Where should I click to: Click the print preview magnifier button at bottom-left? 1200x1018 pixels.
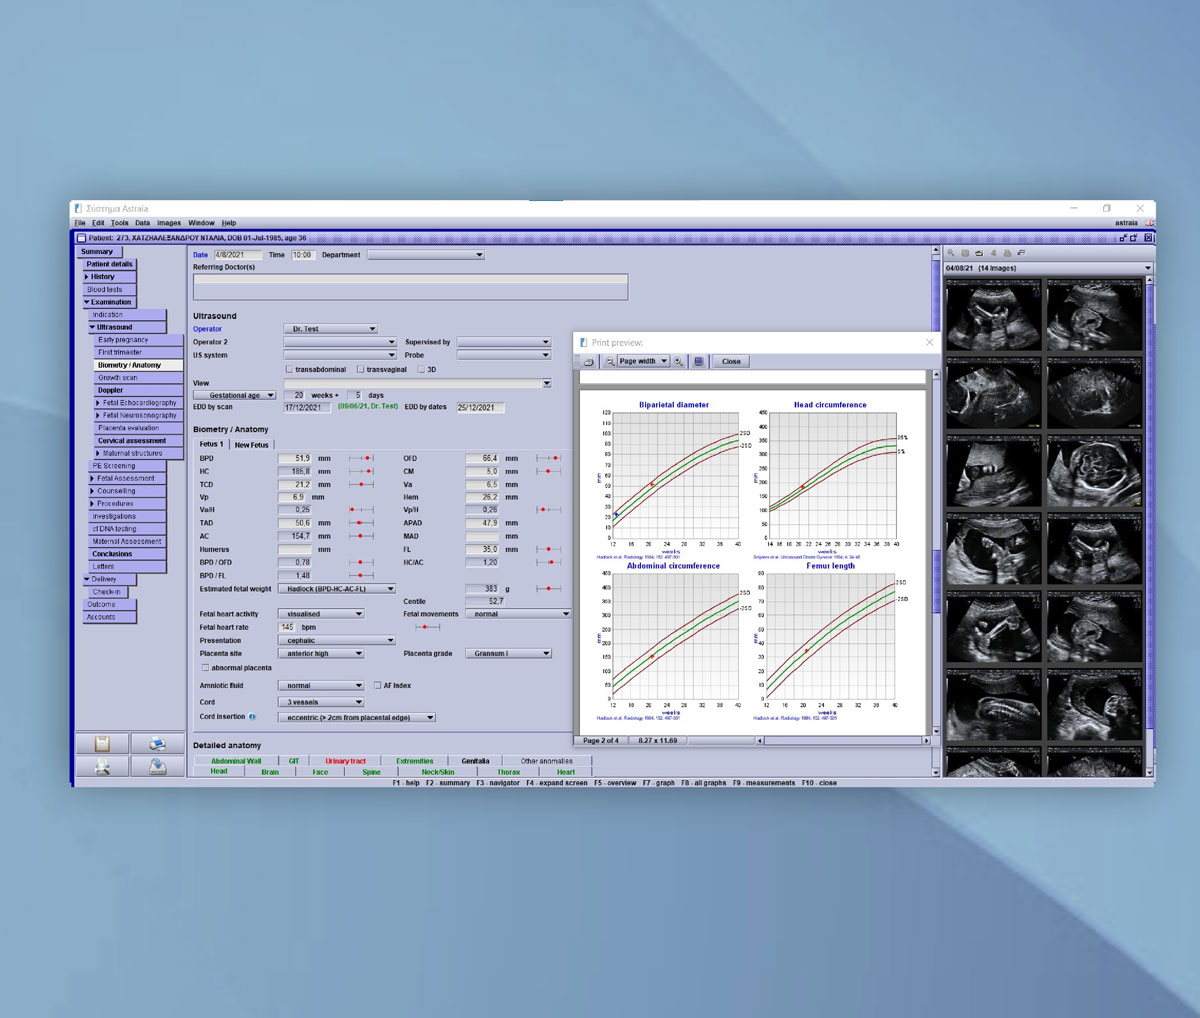(x=102, y=767)
